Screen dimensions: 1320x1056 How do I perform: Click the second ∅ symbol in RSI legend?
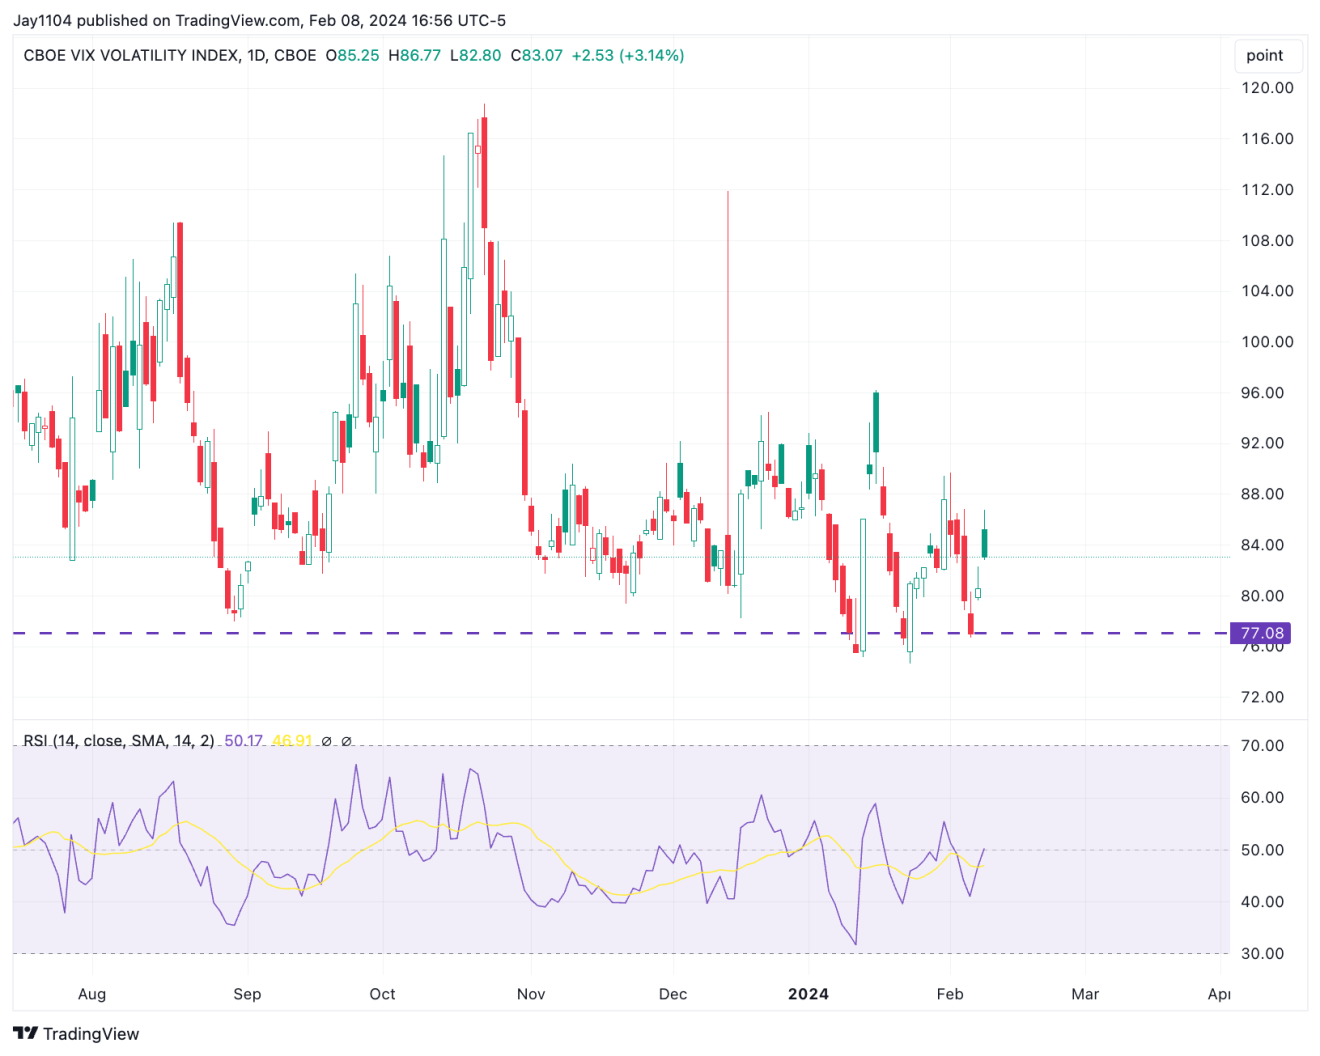[x=347, y=742]
